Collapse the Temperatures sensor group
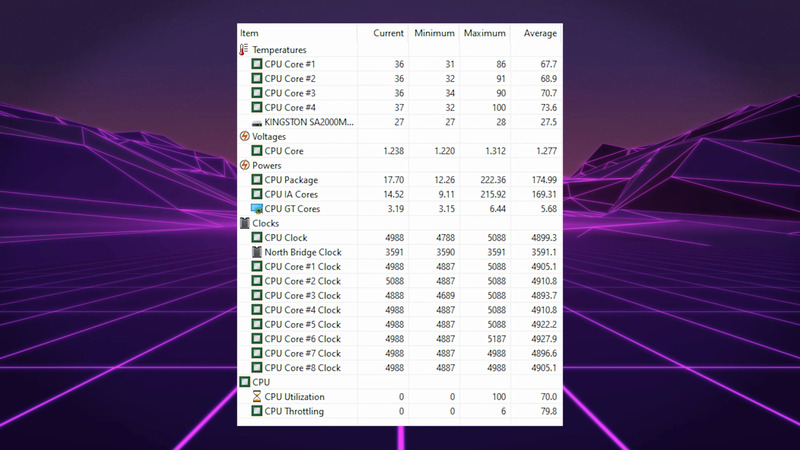 [279, 49]
